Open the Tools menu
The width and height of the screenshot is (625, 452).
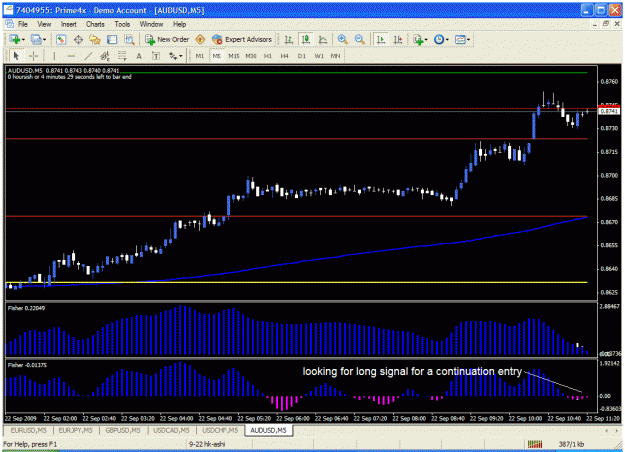122,24
